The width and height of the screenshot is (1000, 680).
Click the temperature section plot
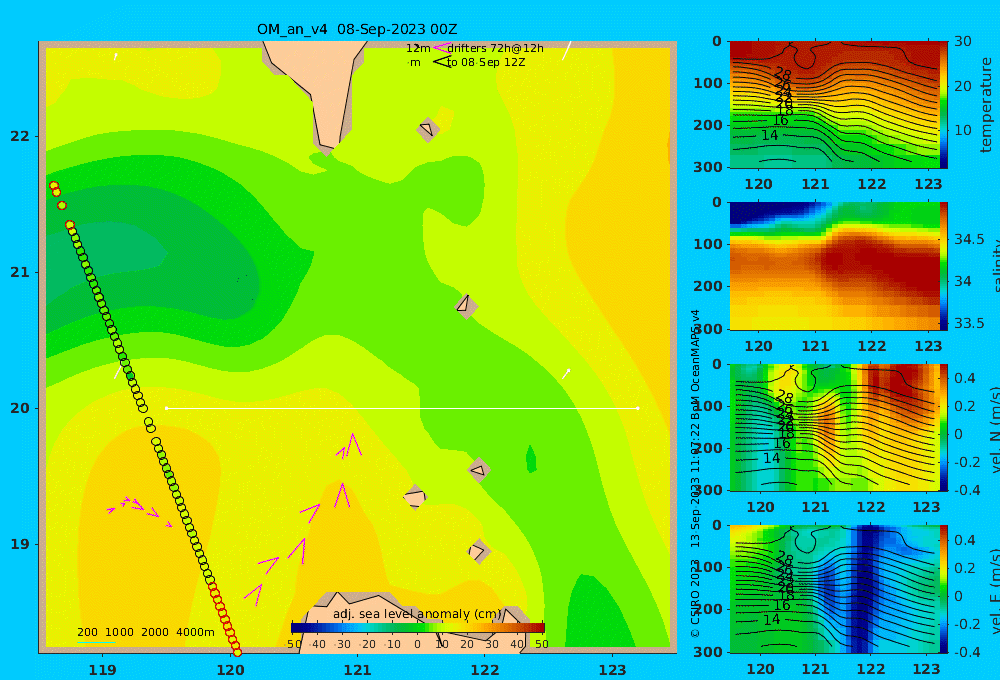835,105
